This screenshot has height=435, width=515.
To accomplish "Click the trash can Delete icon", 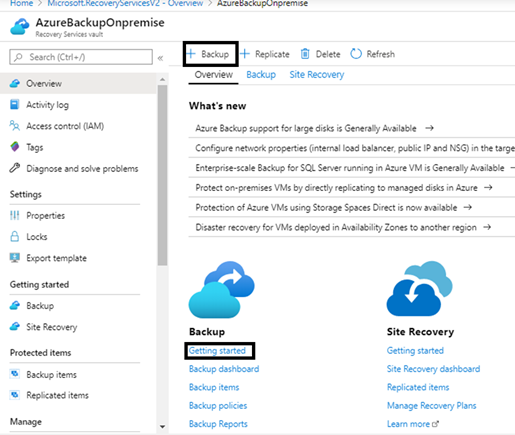I will tap(305, 54).
